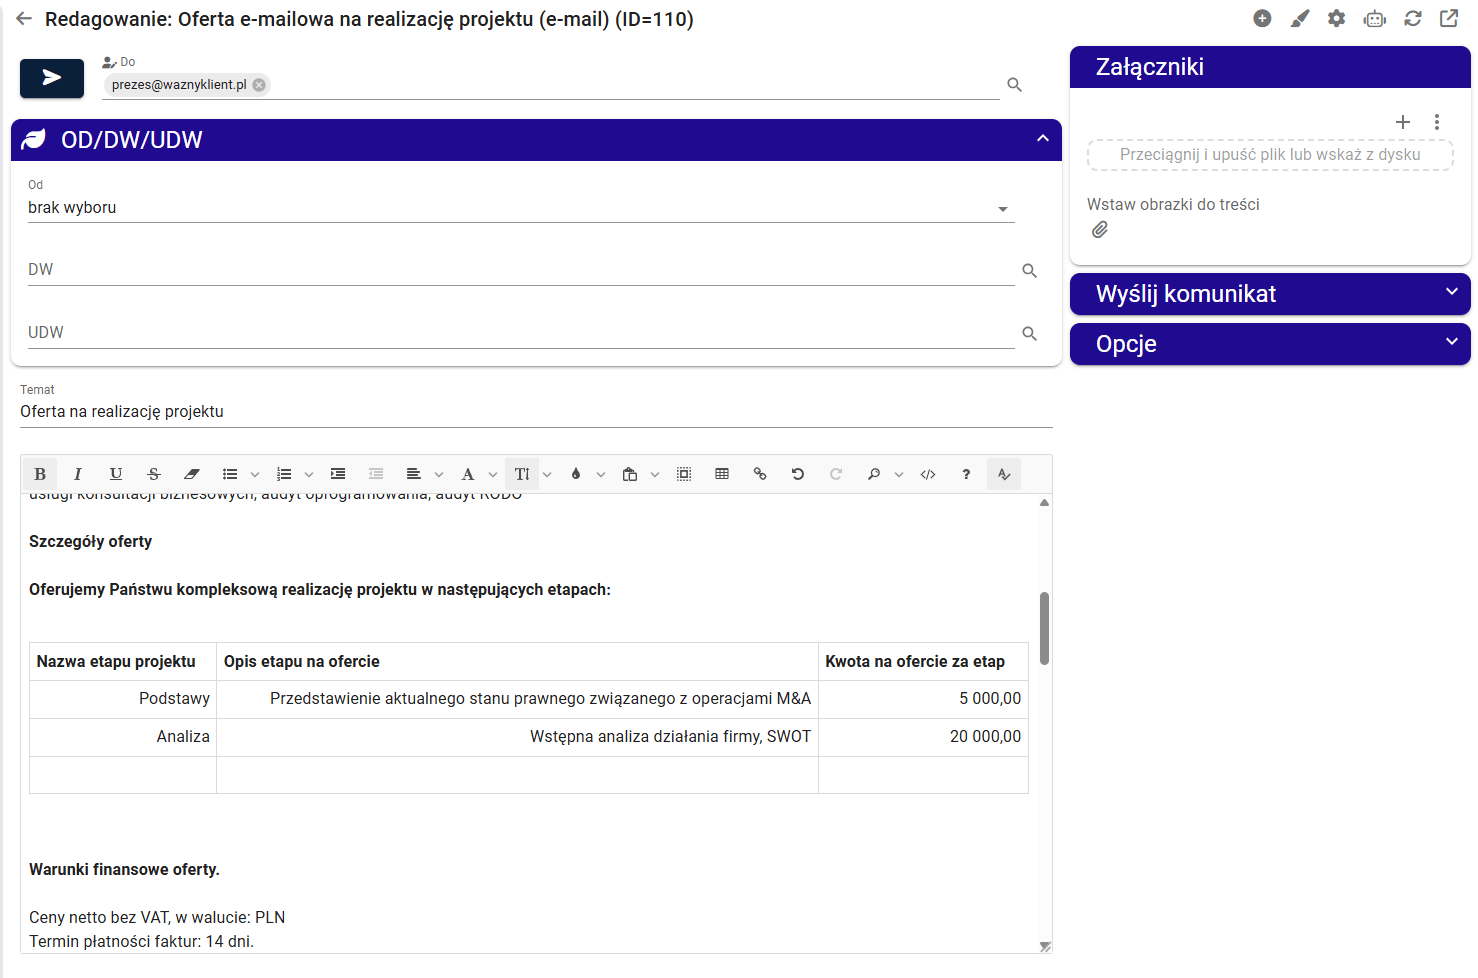
Task: Toggle italic formatting in the editor
Action: [x=78, y=474]
